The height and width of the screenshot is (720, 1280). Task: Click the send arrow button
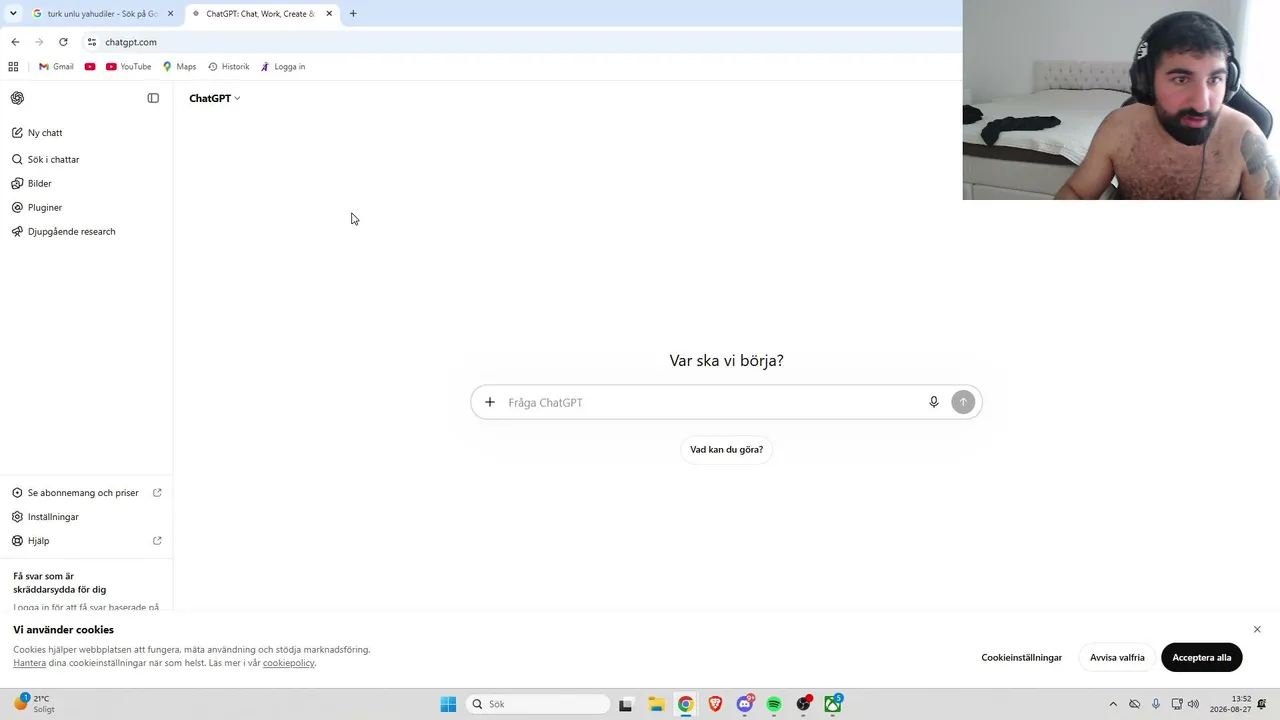[963, 402]
